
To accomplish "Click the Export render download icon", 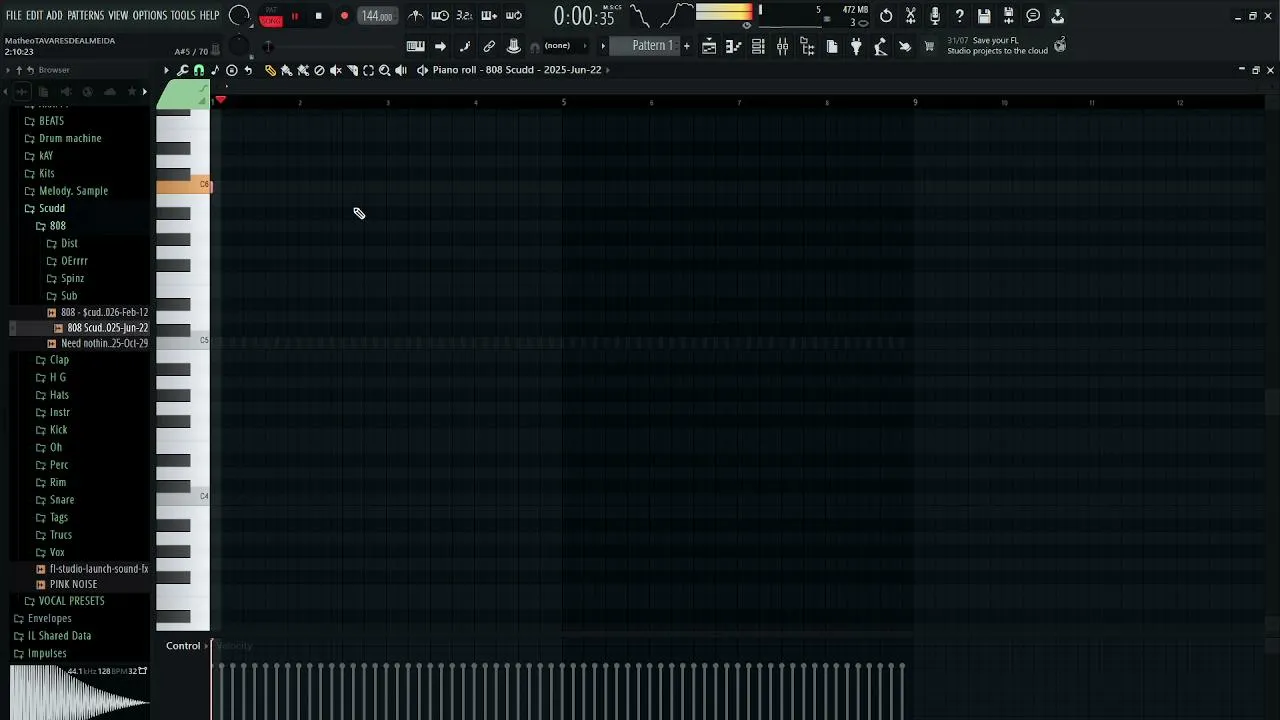I will pyautogui.click(x=1057, y=16).
